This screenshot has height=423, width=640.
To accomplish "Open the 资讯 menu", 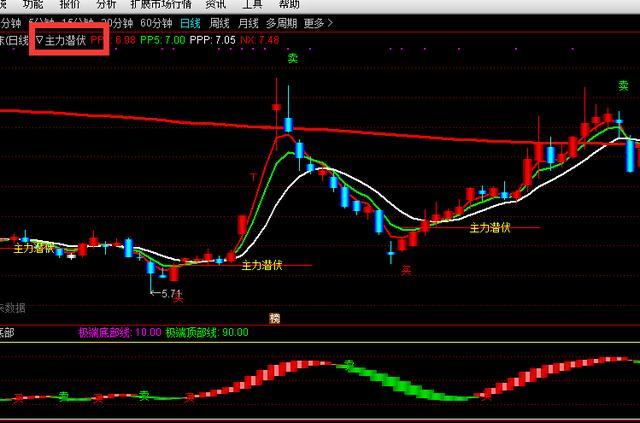I will click(x=215, y=5).
